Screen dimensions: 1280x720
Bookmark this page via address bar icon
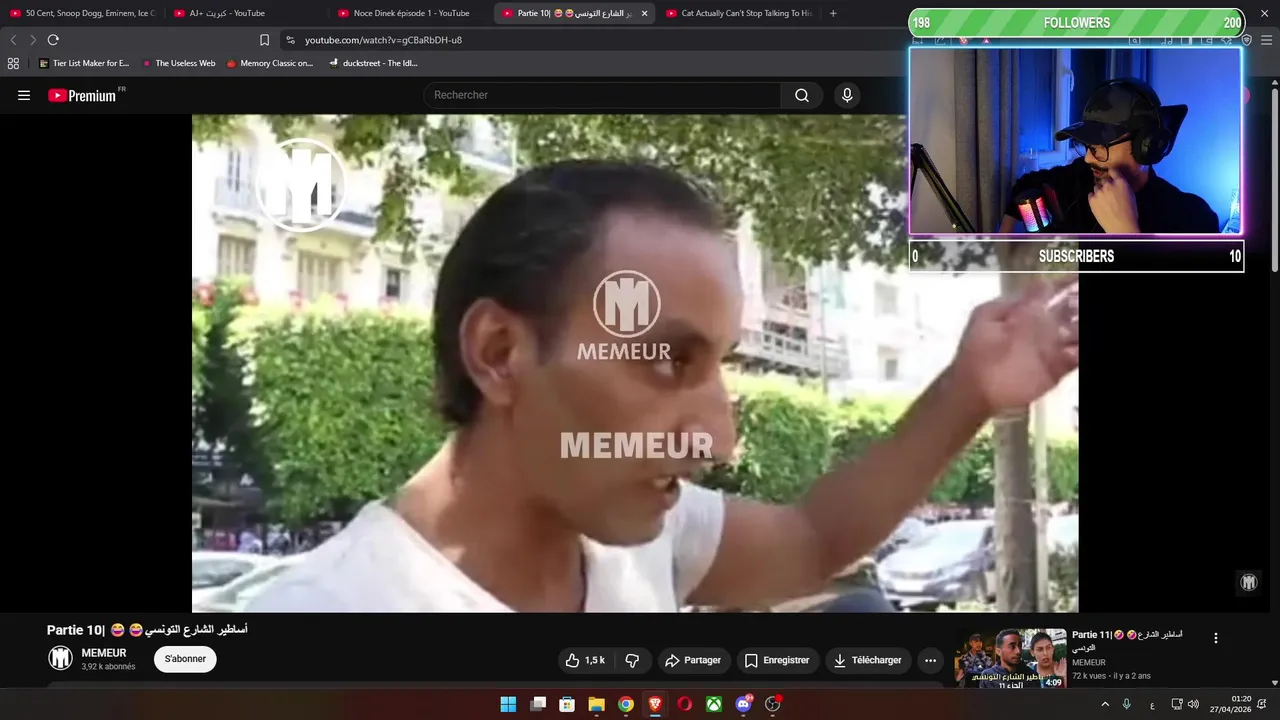point(264,40)
